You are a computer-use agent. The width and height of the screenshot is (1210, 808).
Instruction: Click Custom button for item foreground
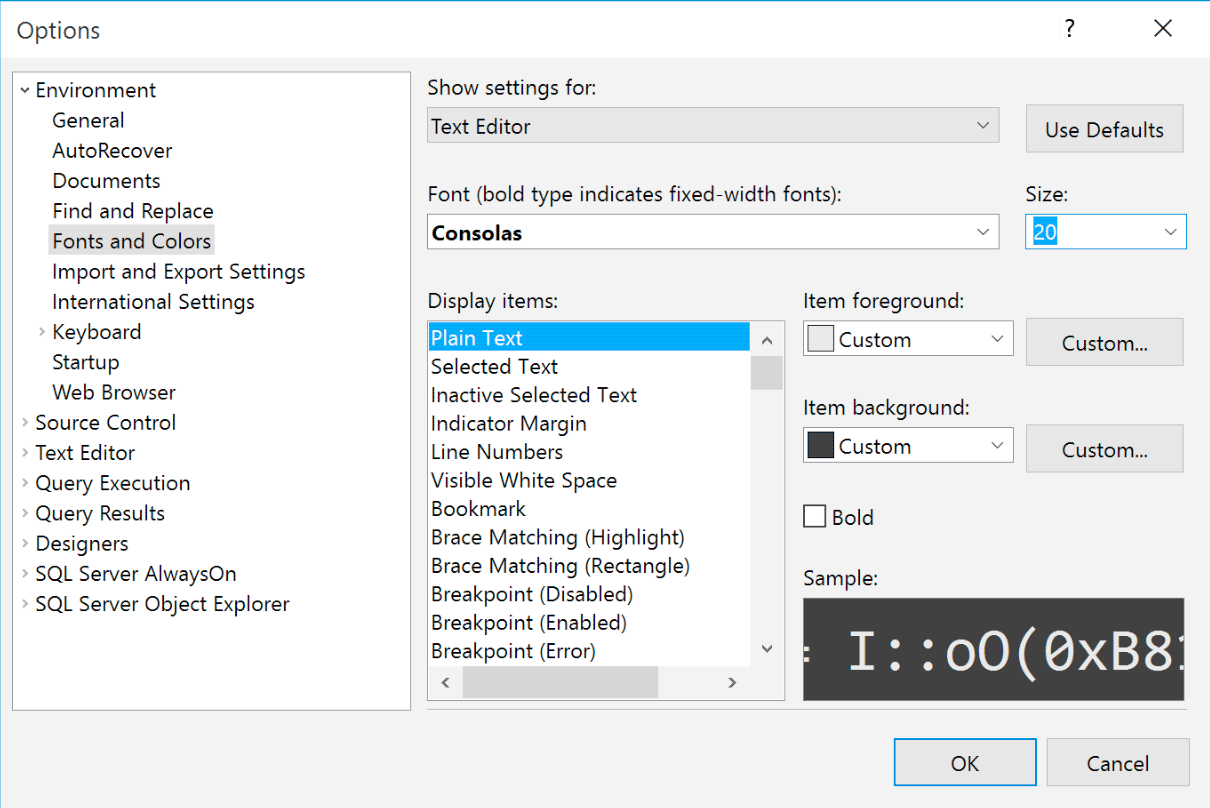[x=1104, y=343]
